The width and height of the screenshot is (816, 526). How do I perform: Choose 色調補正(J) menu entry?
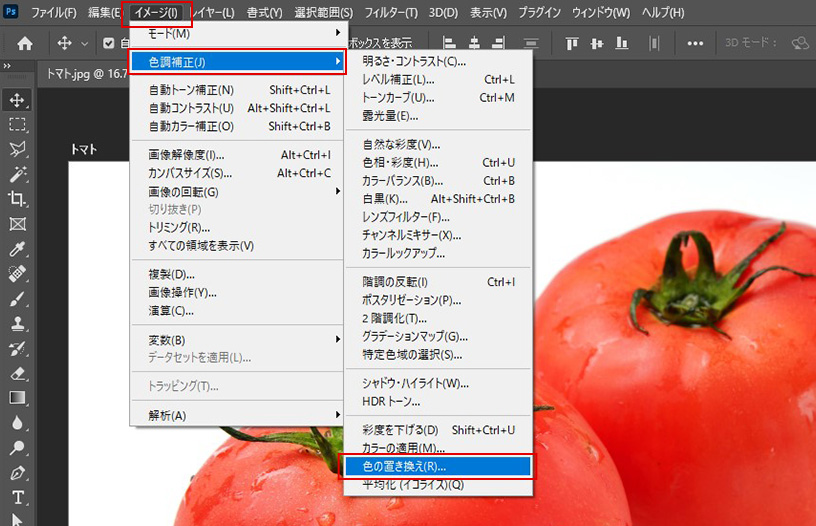click(237, 62)
